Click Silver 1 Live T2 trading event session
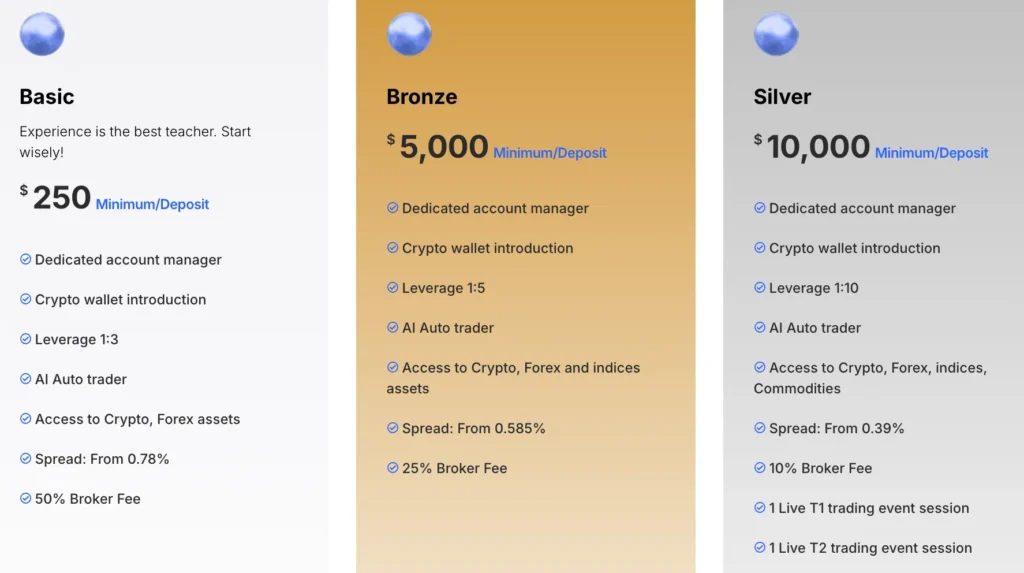 (870, 548)
